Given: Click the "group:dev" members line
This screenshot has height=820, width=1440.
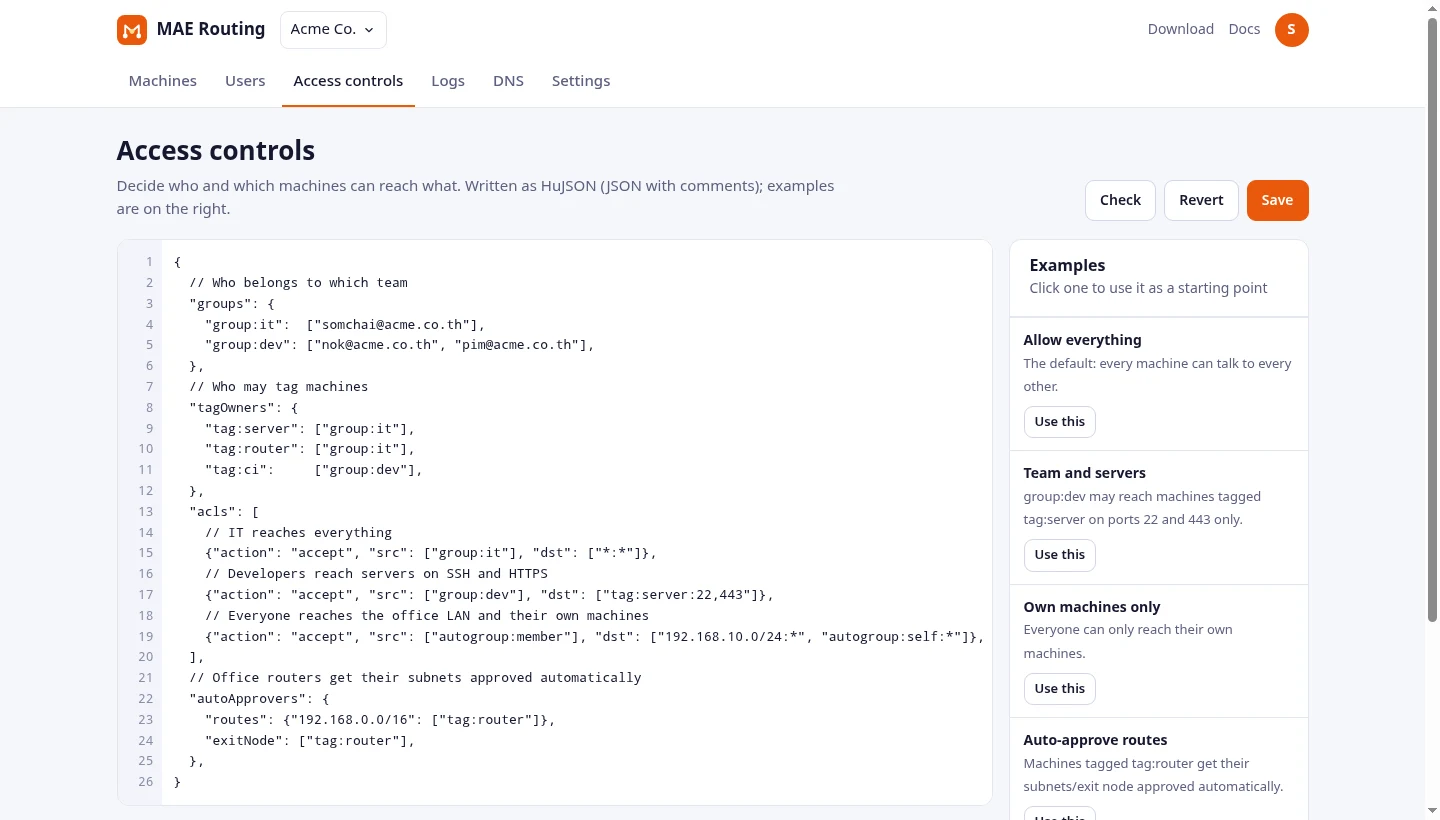Looking at the screenshot, I should (x=400, y=346).
